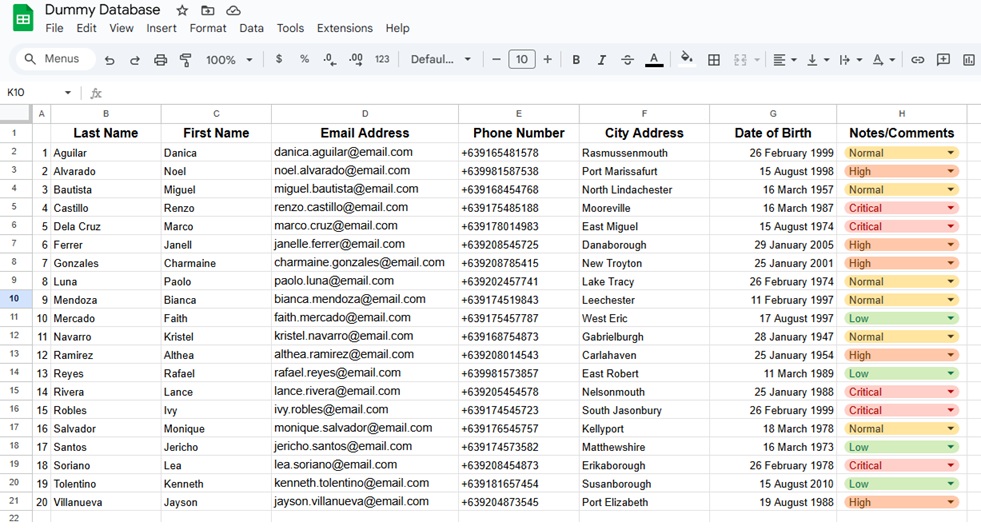Select the last name Tolentino cell

click(106, 484)
